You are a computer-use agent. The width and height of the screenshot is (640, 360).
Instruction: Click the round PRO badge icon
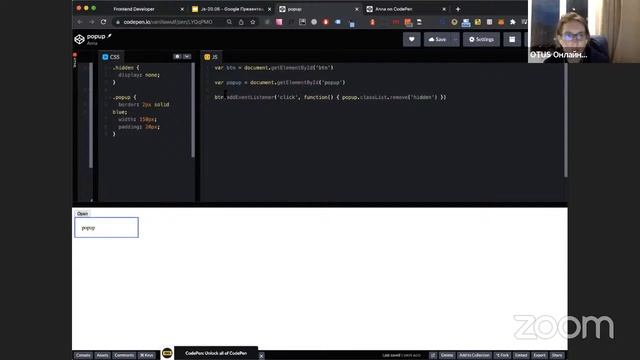[x=167, y=353]
